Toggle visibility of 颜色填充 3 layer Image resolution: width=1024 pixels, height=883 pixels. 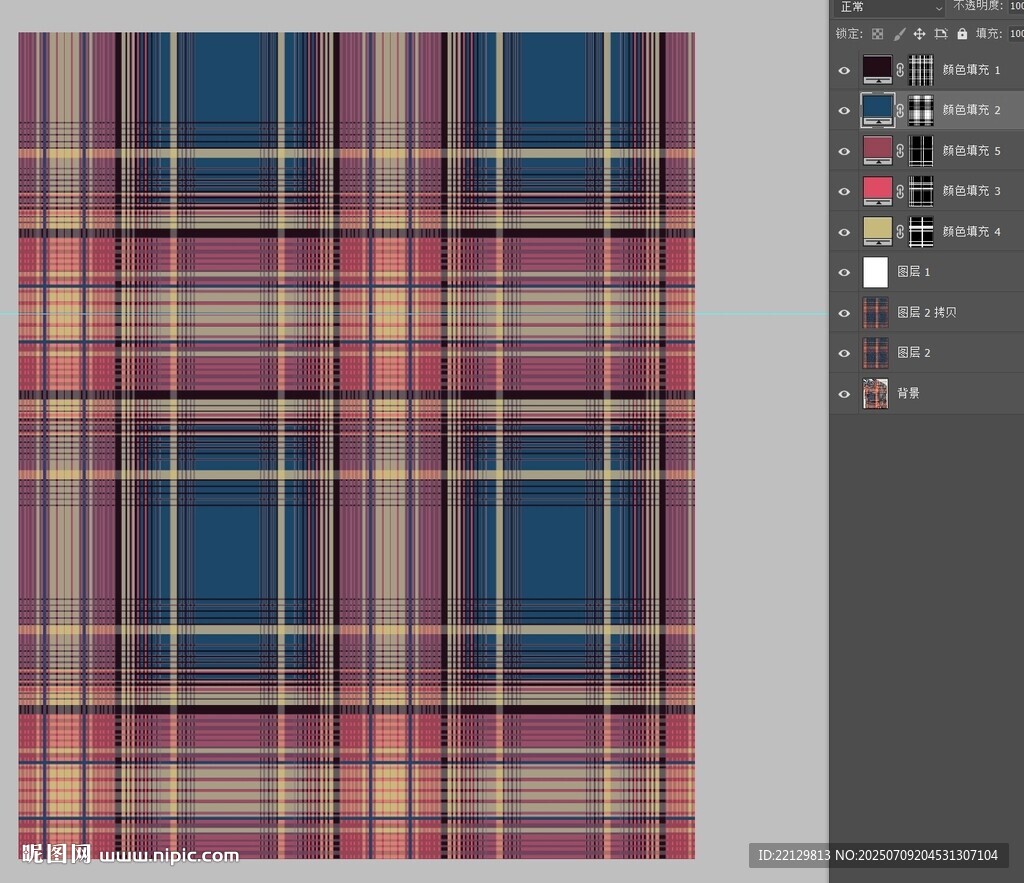[844, 192]
